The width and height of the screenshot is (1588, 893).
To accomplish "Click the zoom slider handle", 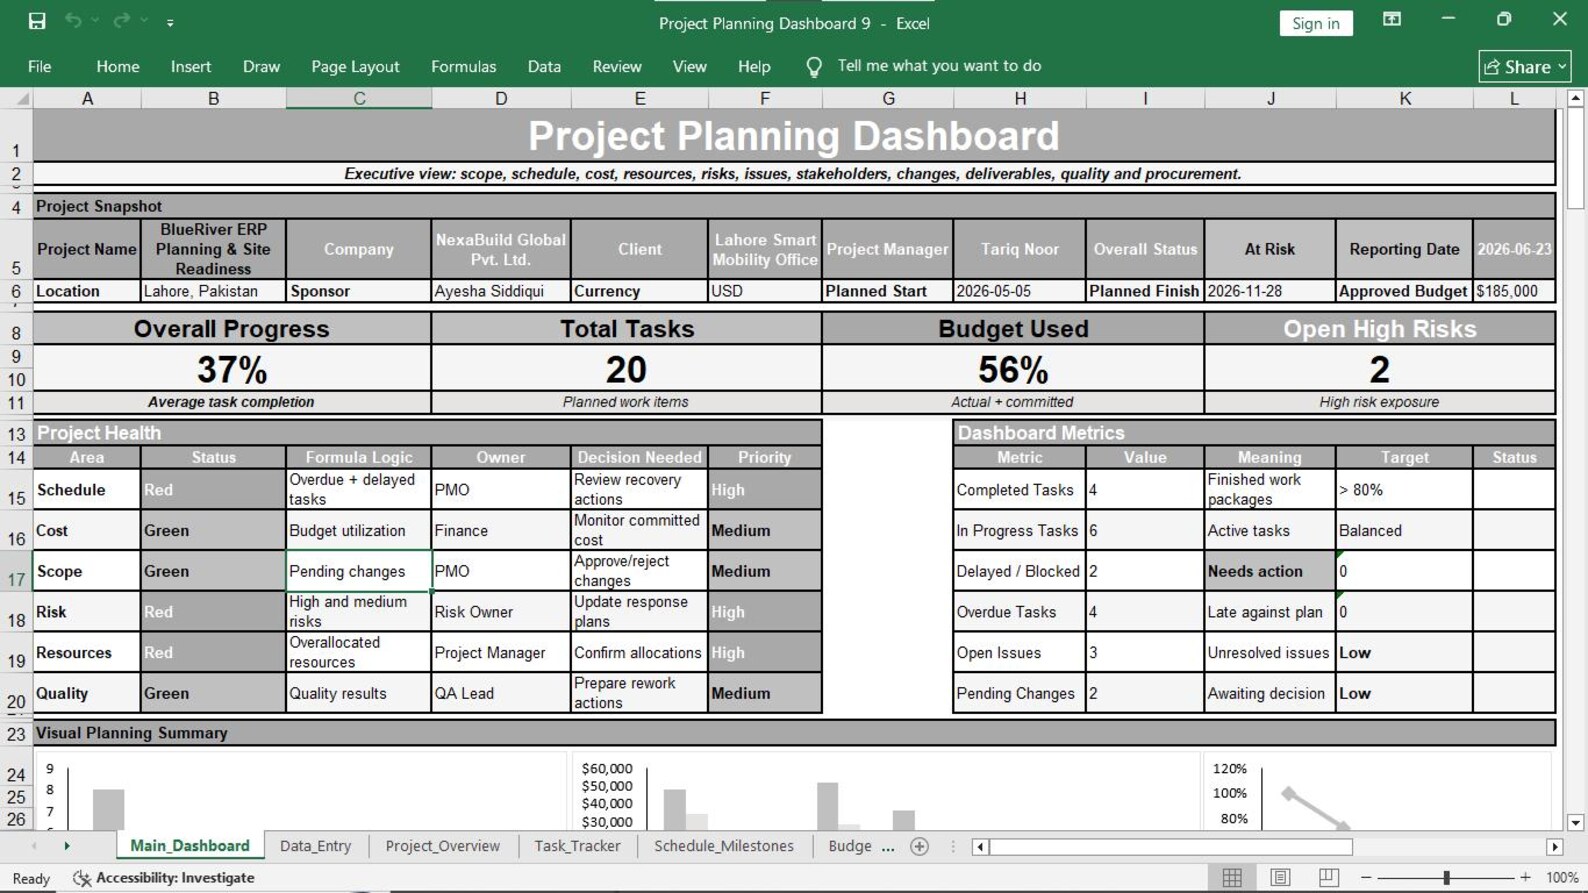I will pyautogui.click(x=1446, y=878).
